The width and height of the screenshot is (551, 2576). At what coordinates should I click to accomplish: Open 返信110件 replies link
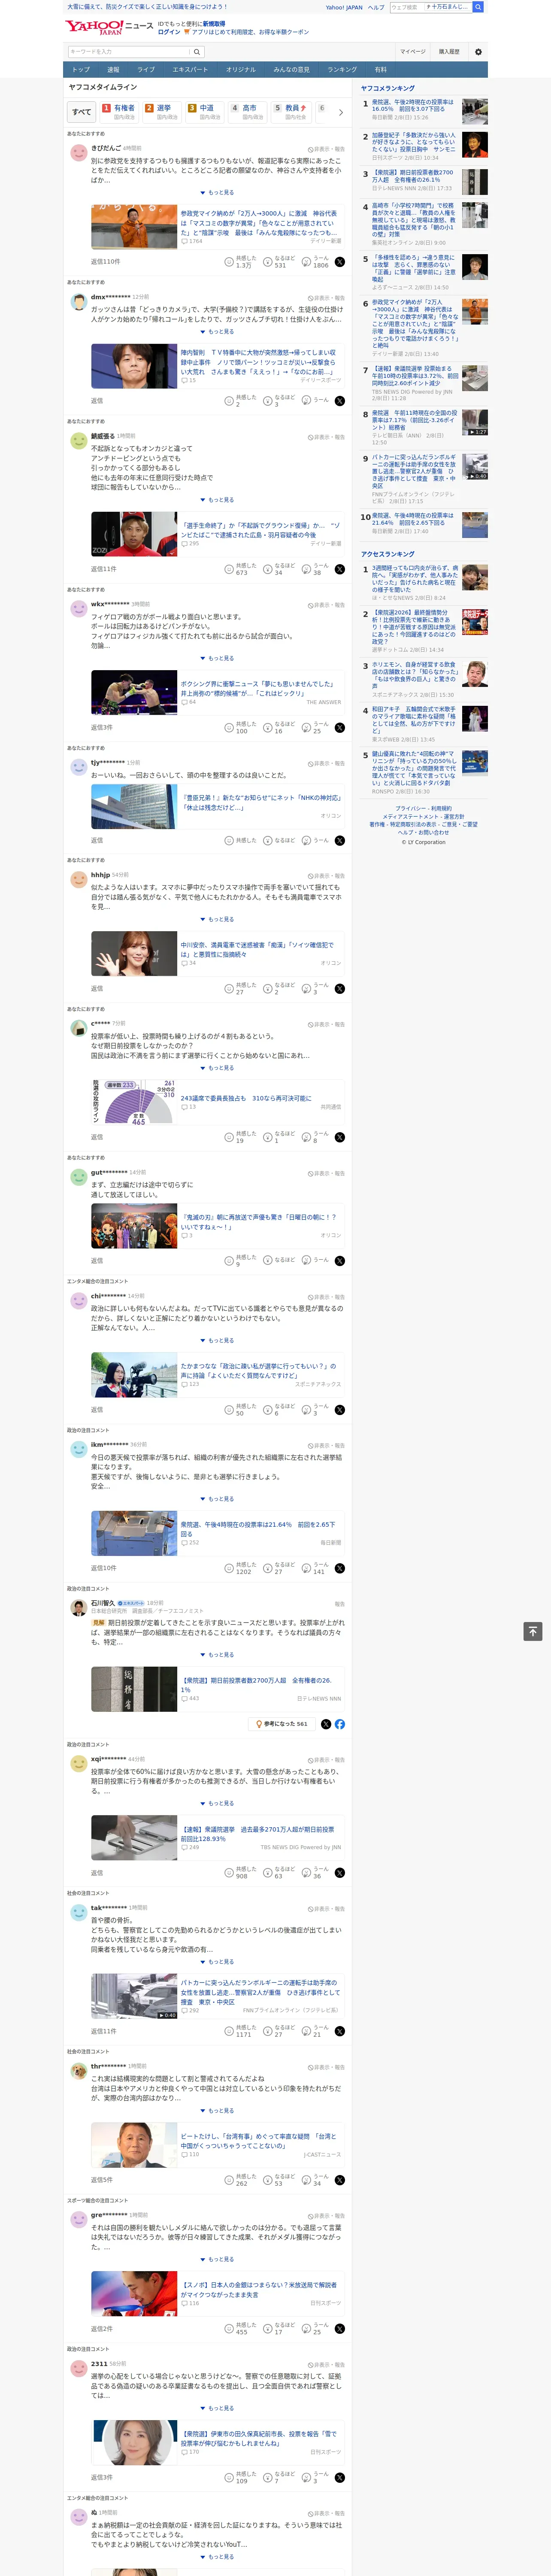pyautogui.click(x=105, y=262)
